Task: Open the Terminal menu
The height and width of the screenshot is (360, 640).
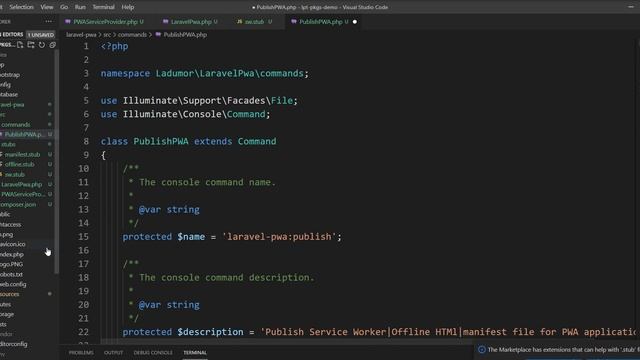Action: (103, 7)
